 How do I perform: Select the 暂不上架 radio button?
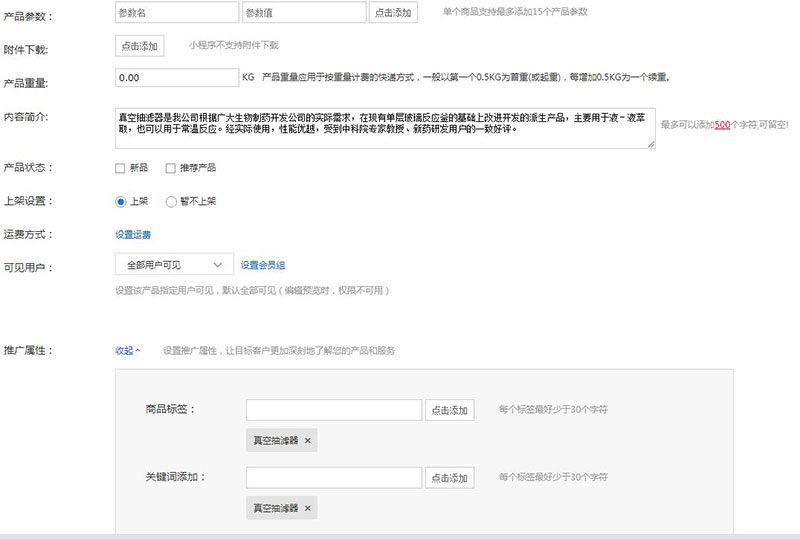(171, 202)
